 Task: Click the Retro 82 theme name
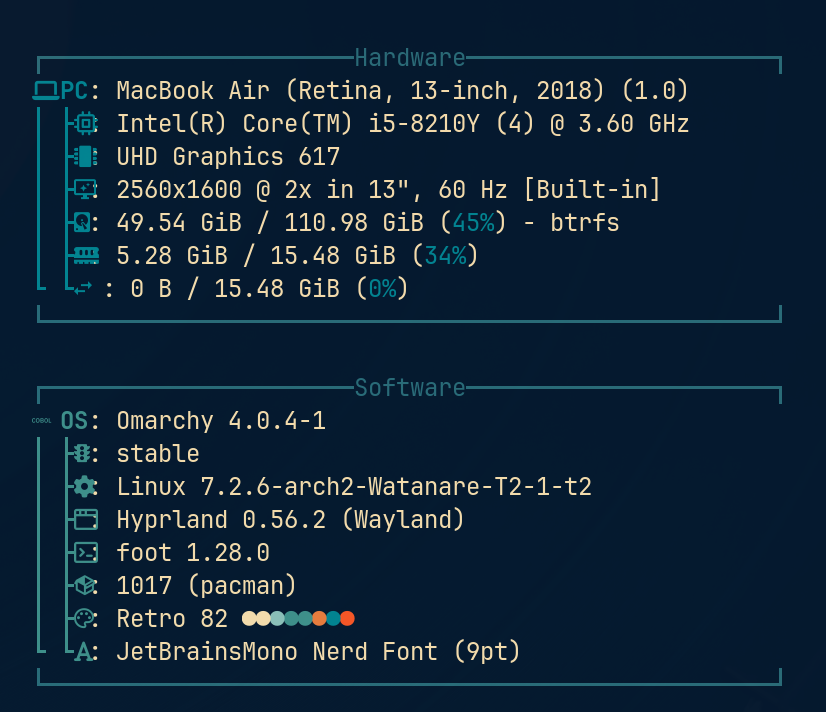click(172, 618)
